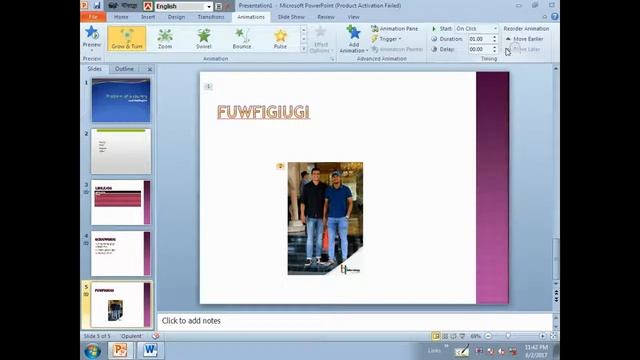The width and height of the screenshot is (640, 360).
Task: Increase the Duration spinner value
Action: 495,37
